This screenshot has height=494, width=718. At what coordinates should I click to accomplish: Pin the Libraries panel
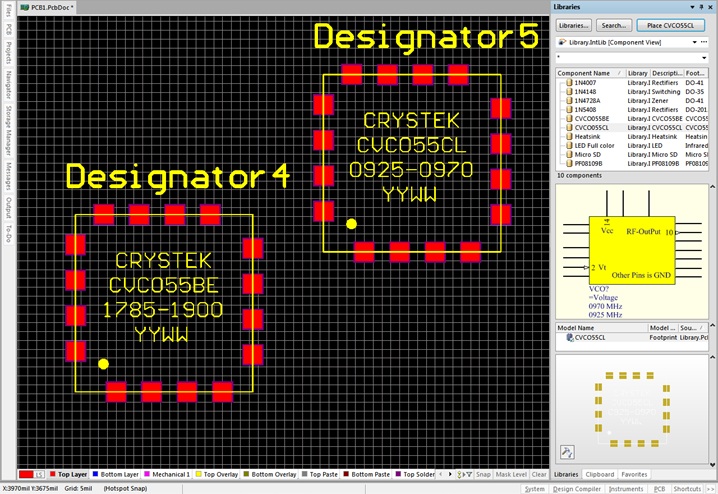(x=701, y=7)
